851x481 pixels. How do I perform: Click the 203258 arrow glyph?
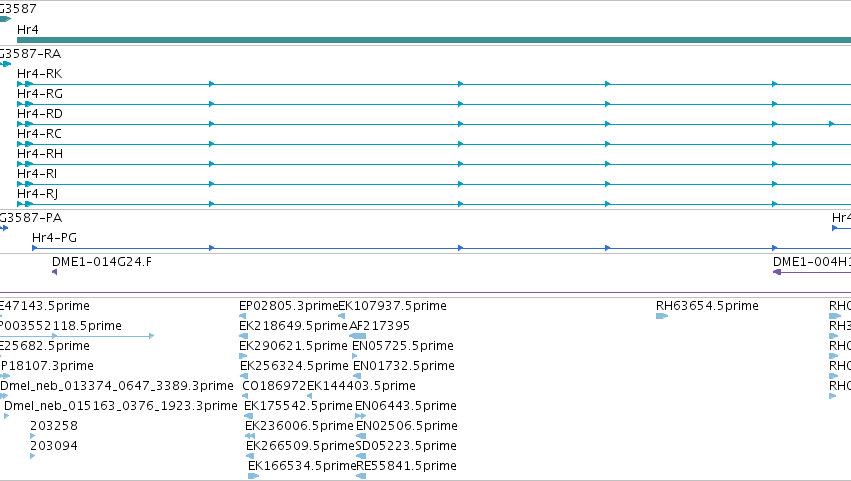(x=33, y=436)
